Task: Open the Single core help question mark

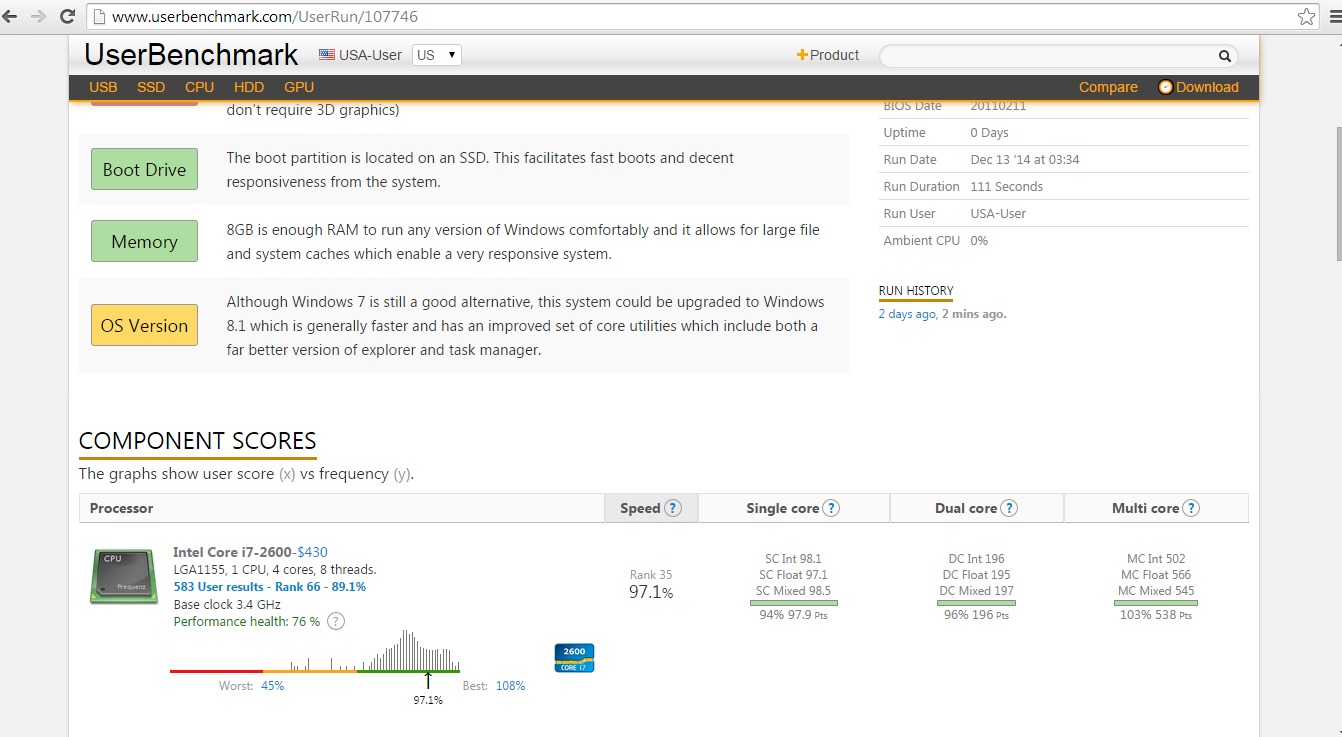Action: click(831, 508)
